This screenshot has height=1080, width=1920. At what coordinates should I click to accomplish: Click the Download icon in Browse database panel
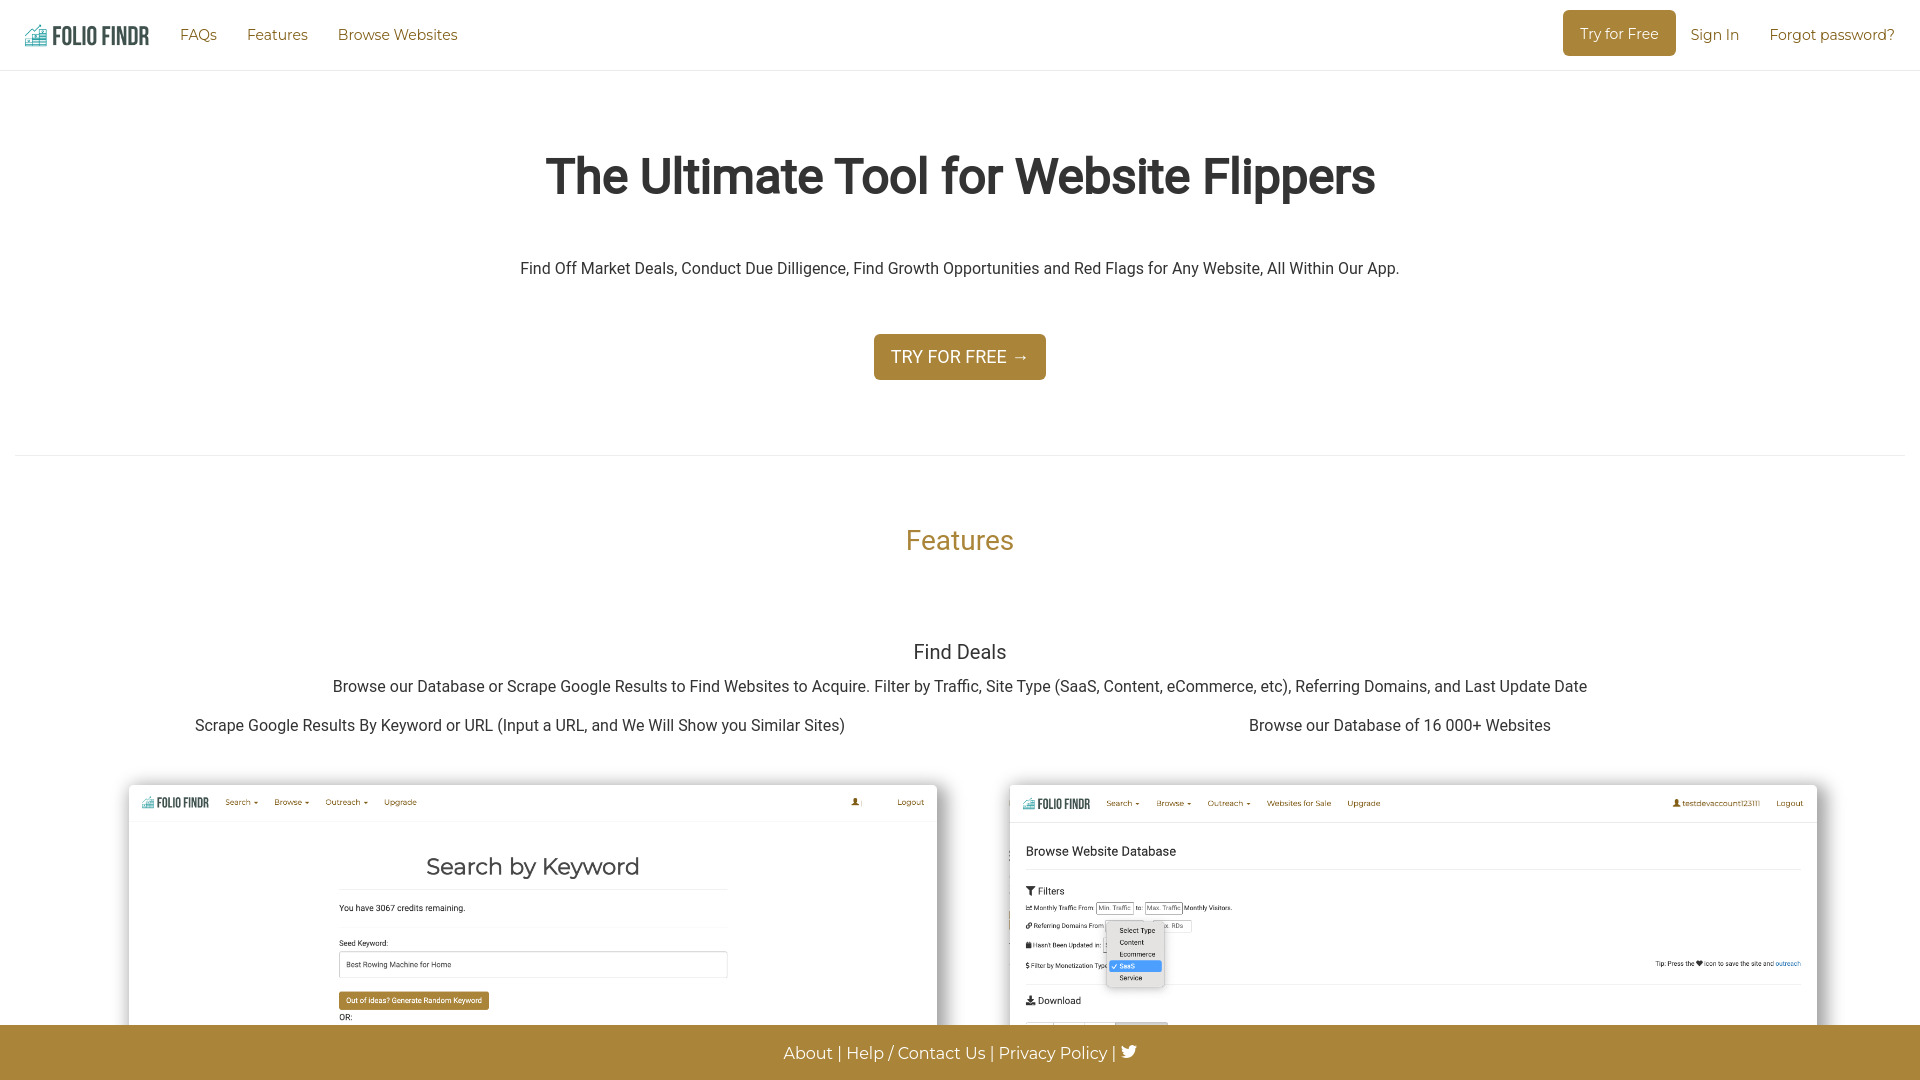click(x=1031, y=1001)
